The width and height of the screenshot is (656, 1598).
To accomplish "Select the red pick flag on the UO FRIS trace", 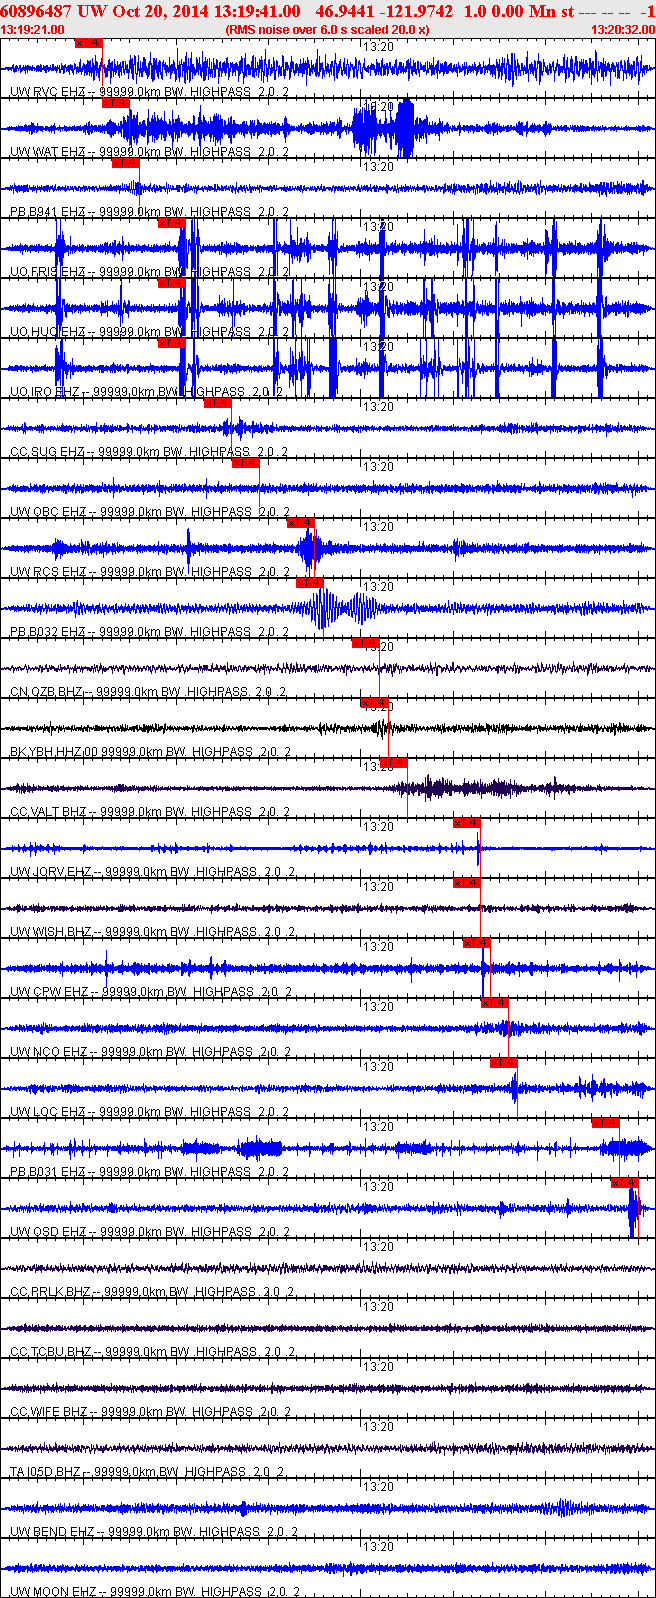I will click(172, 223).
